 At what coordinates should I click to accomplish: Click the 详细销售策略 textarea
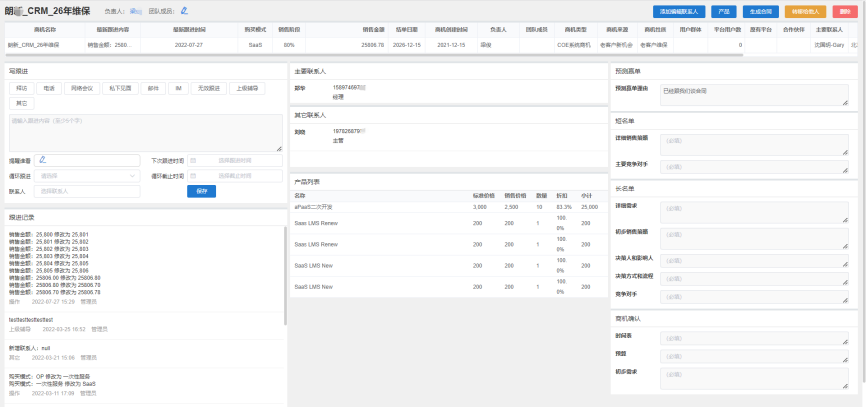pyautogui.click(x=754, y=145)
